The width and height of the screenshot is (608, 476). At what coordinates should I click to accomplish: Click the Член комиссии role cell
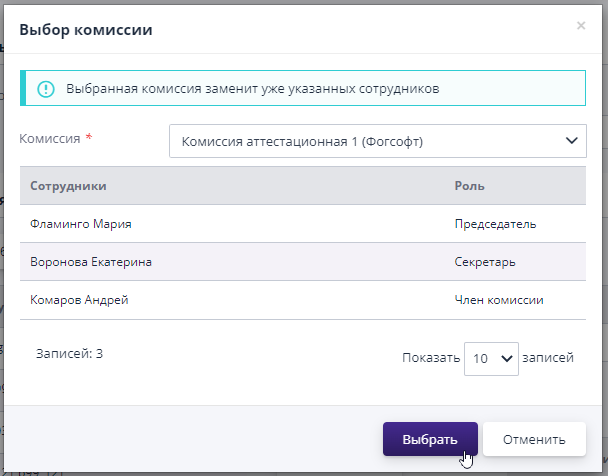(499, 300)
